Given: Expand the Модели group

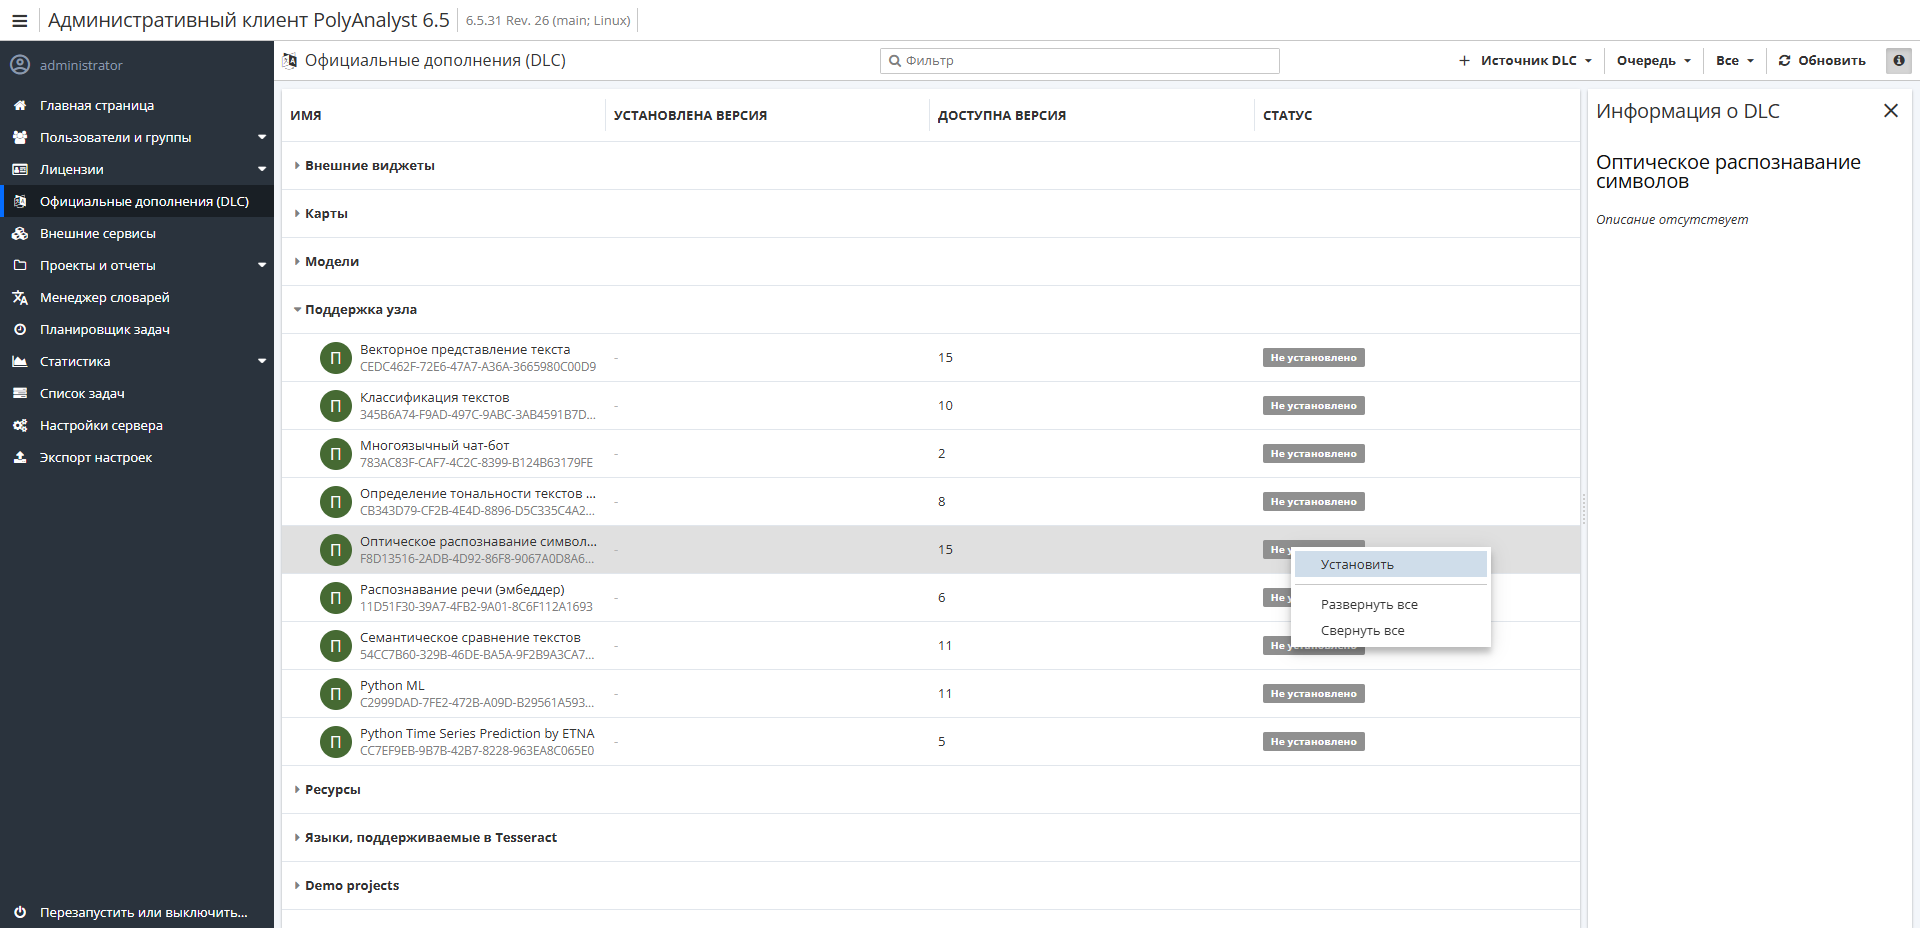Looking at the screenshot, I should click(297, 261).
